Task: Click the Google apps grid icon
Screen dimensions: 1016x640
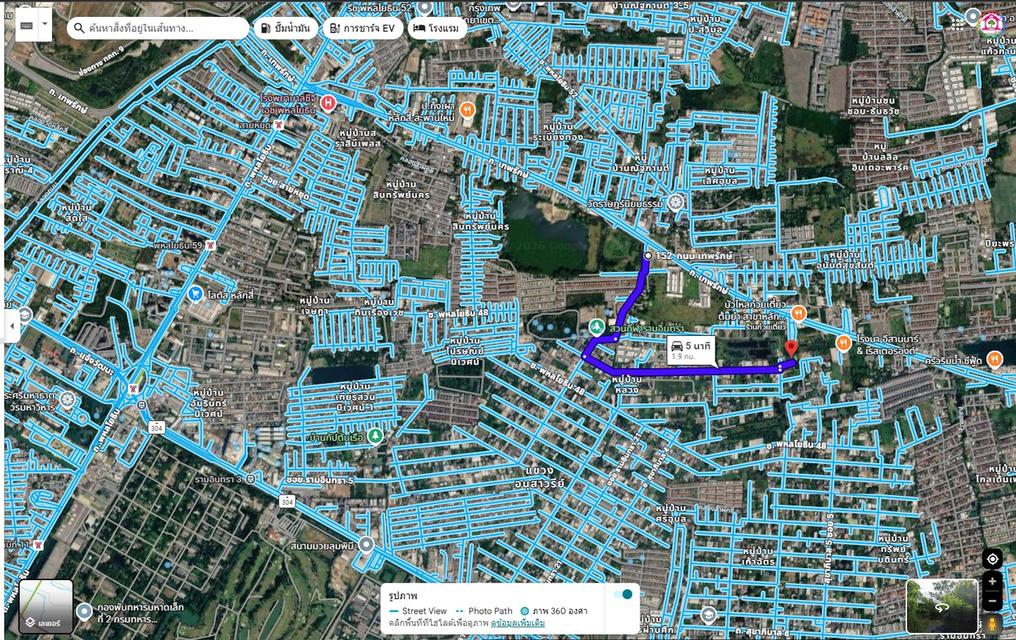Action: coord(973,16)
